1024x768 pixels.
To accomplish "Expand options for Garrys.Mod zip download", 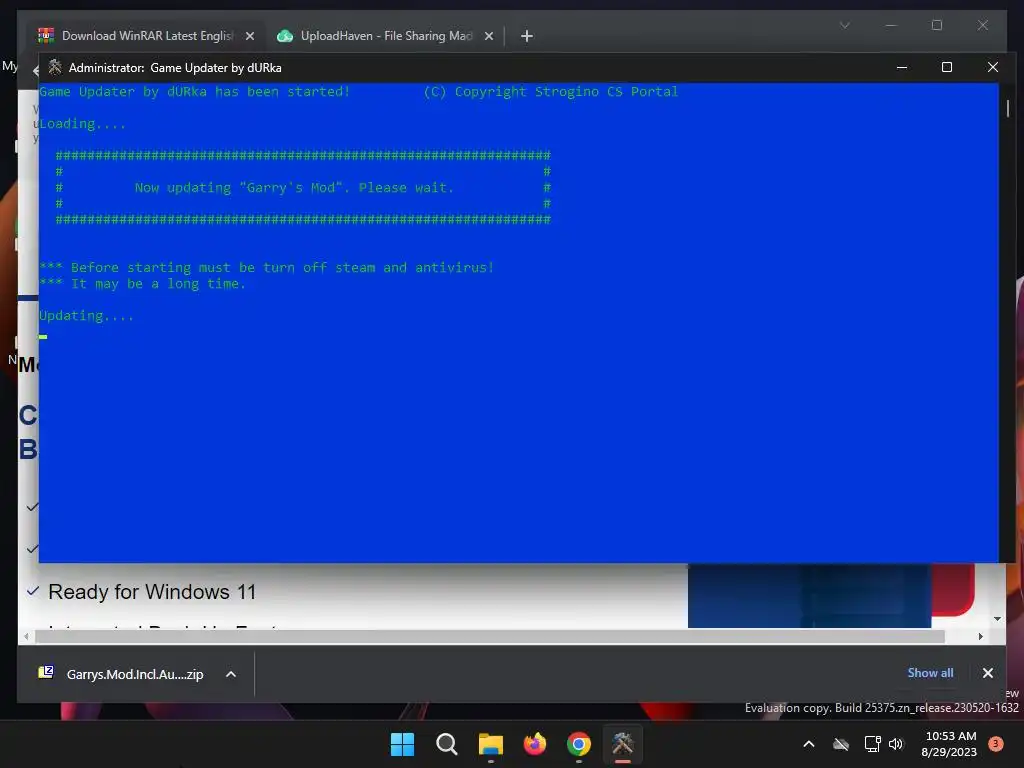I will (231, 674).
